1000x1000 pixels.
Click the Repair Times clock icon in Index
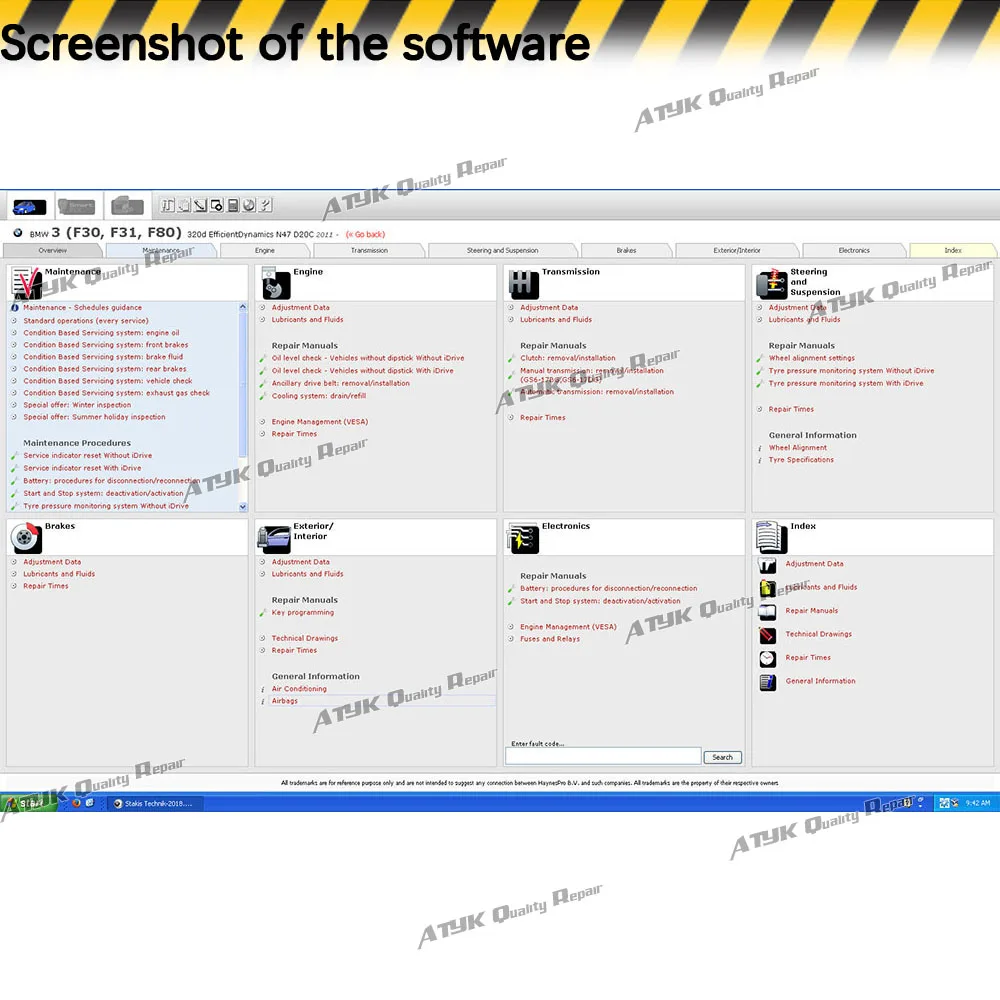[x=767, y=658]
